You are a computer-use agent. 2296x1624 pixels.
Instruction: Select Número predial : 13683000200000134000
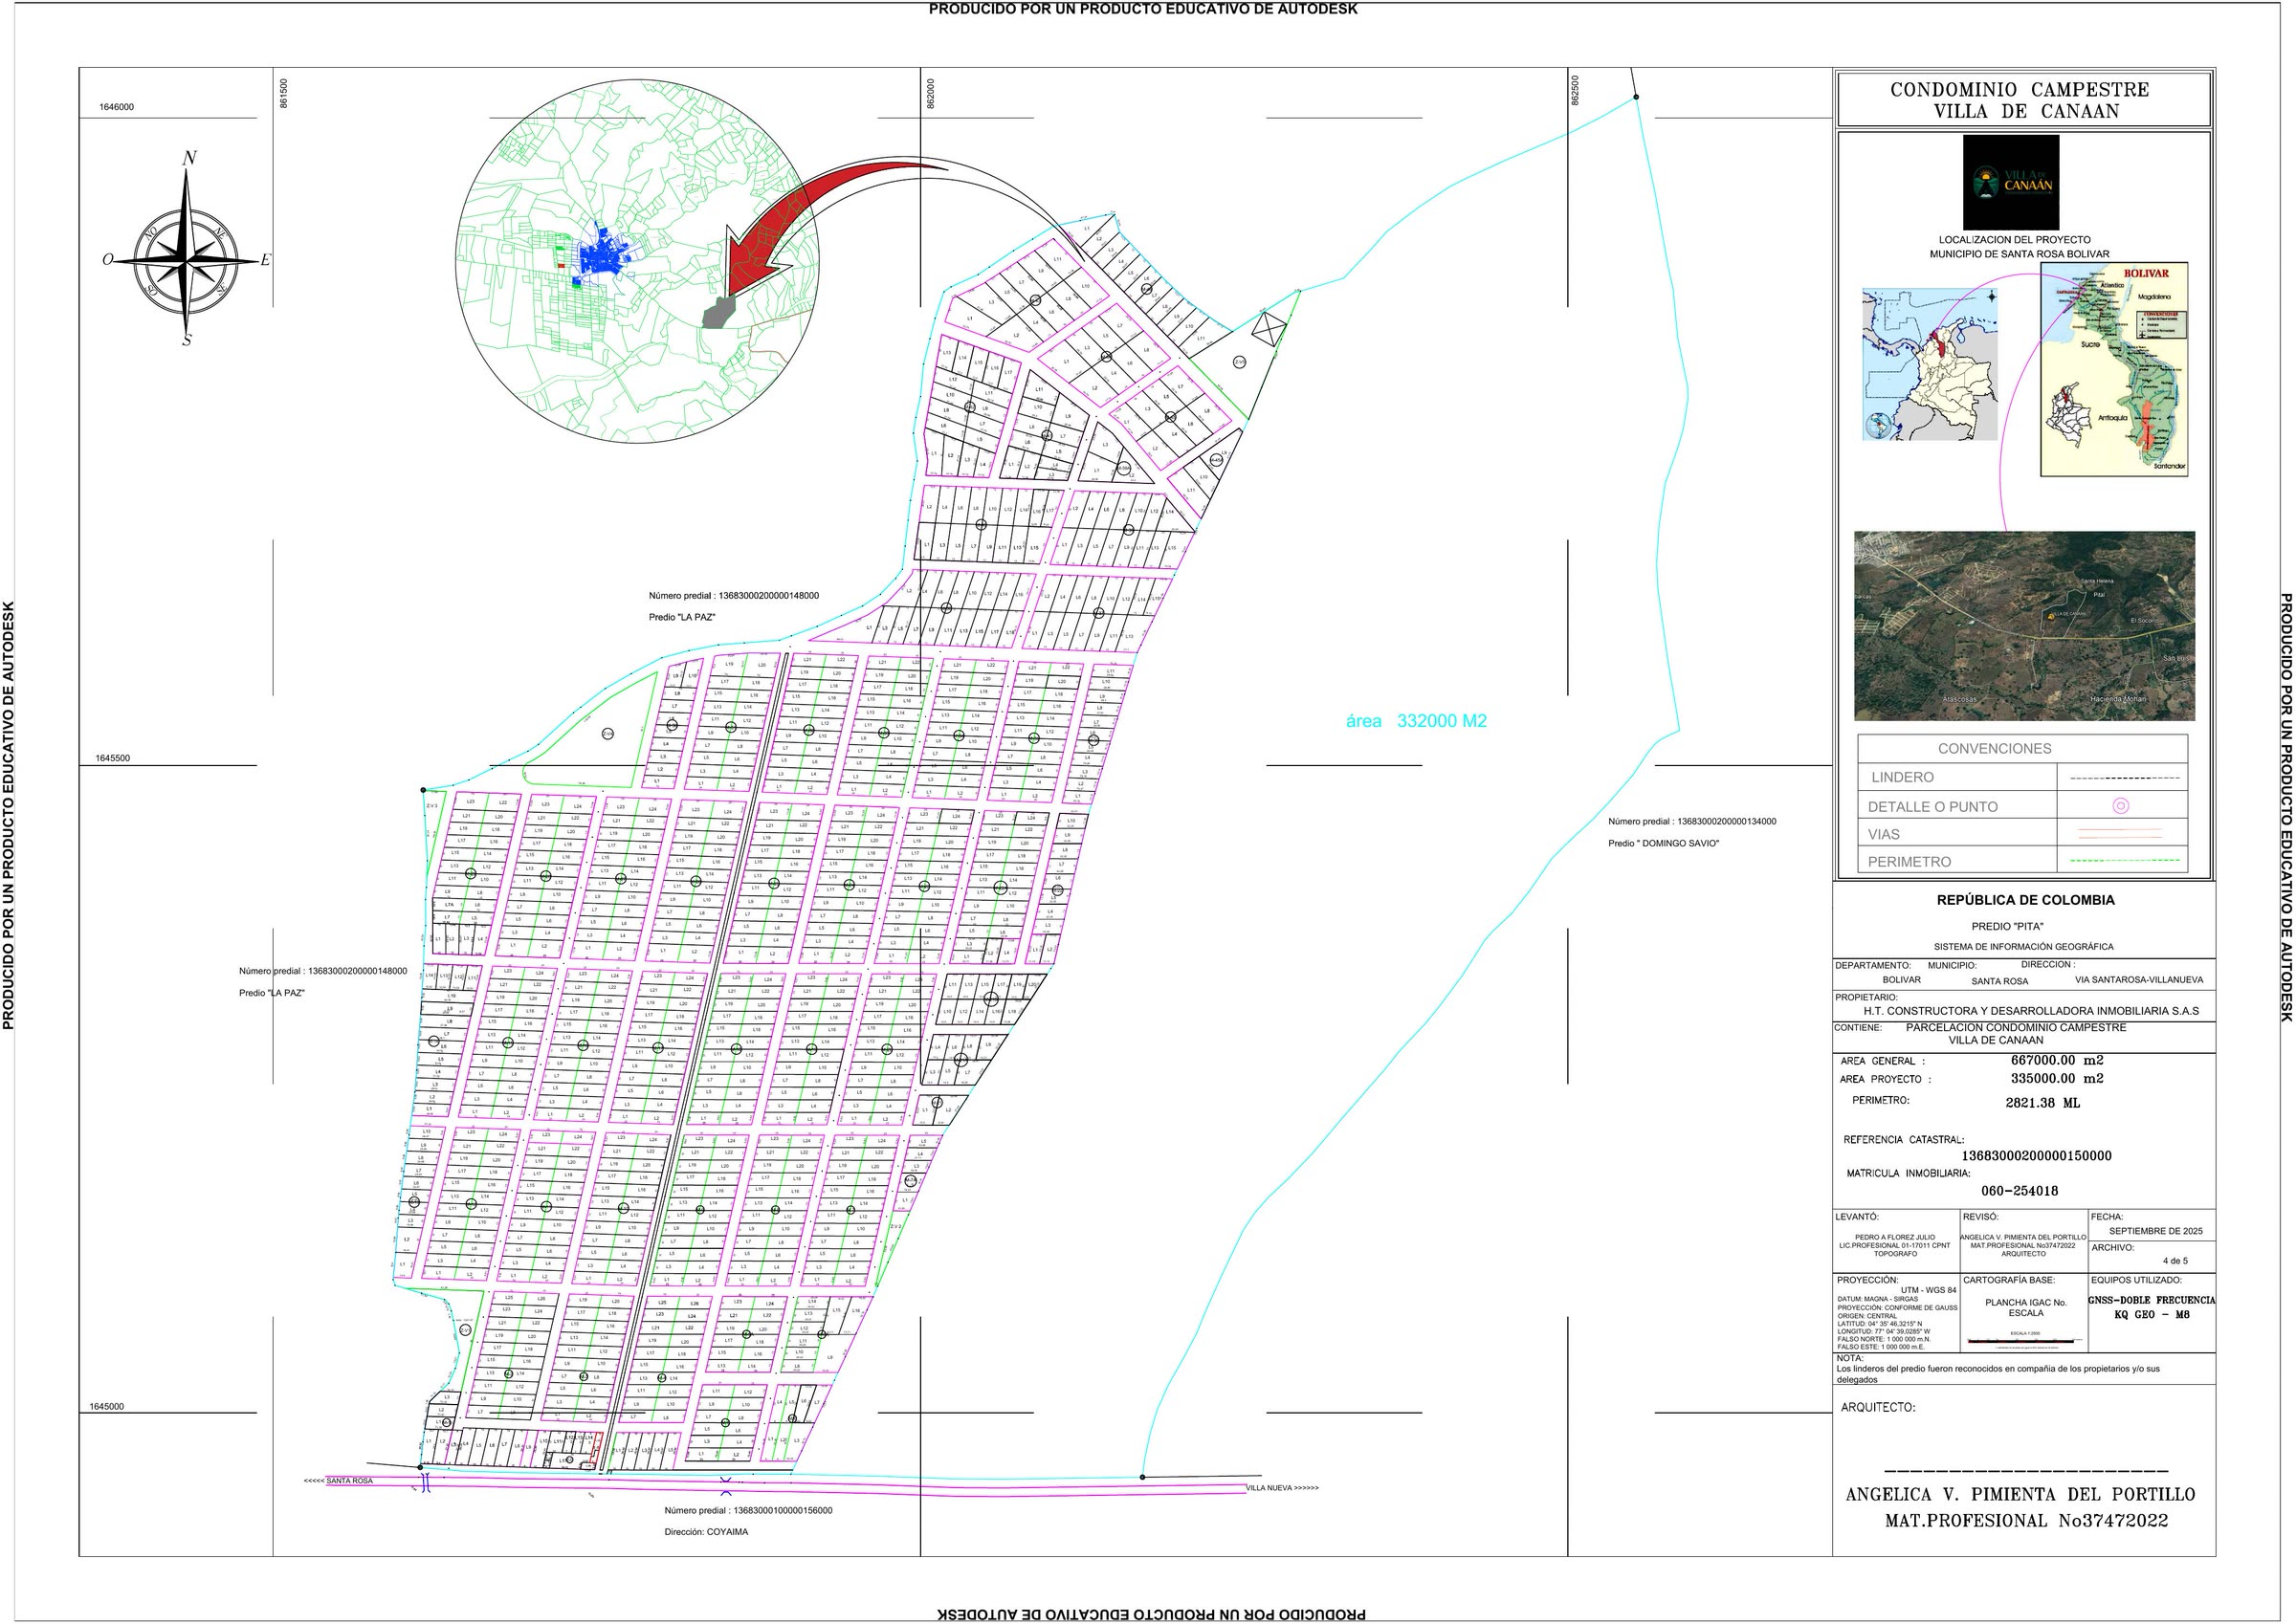tap(1692, 821)
